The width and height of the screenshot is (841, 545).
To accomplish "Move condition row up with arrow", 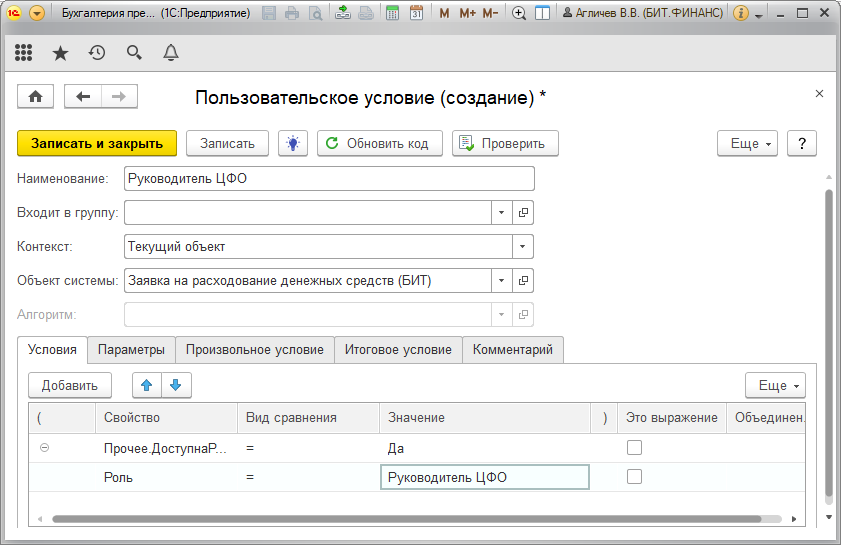I will tap(147, 385).
